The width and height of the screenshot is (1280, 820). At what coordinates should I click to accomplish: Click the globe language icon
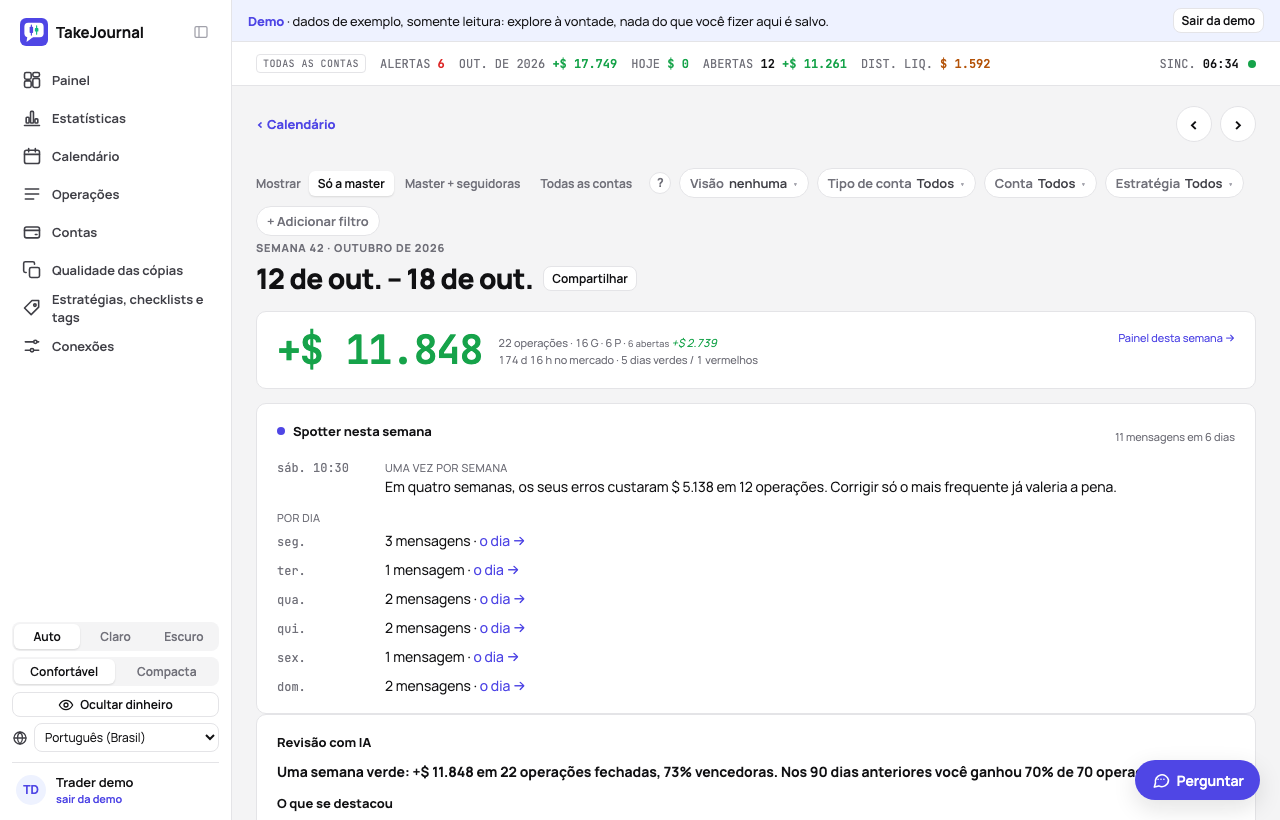[20, 738]
